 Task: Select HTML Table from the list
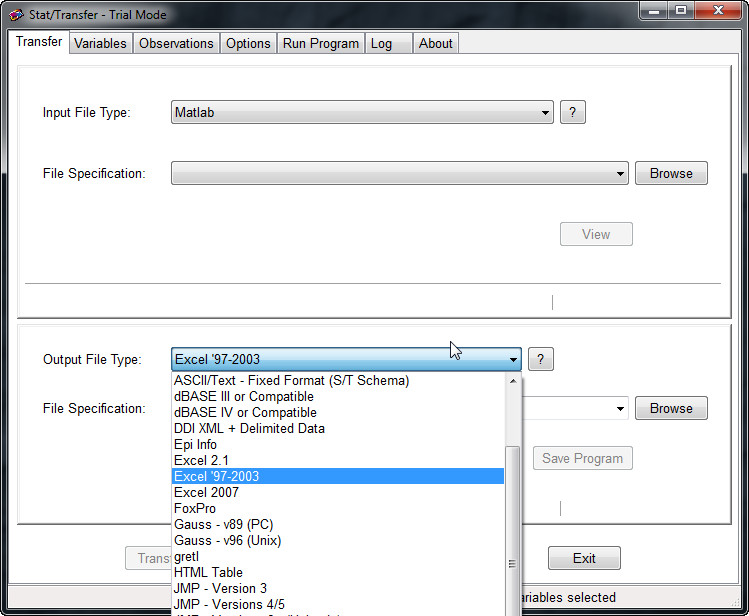(x=338, y=573)
